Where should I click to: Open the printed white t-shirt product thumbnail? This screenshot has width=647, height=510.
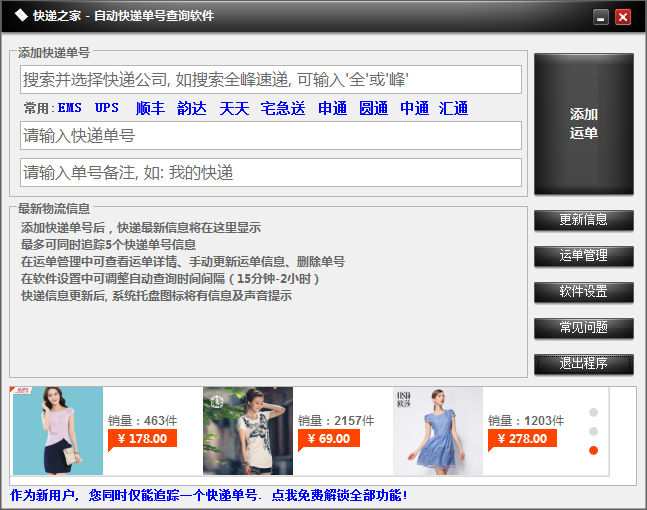(248, 431)
